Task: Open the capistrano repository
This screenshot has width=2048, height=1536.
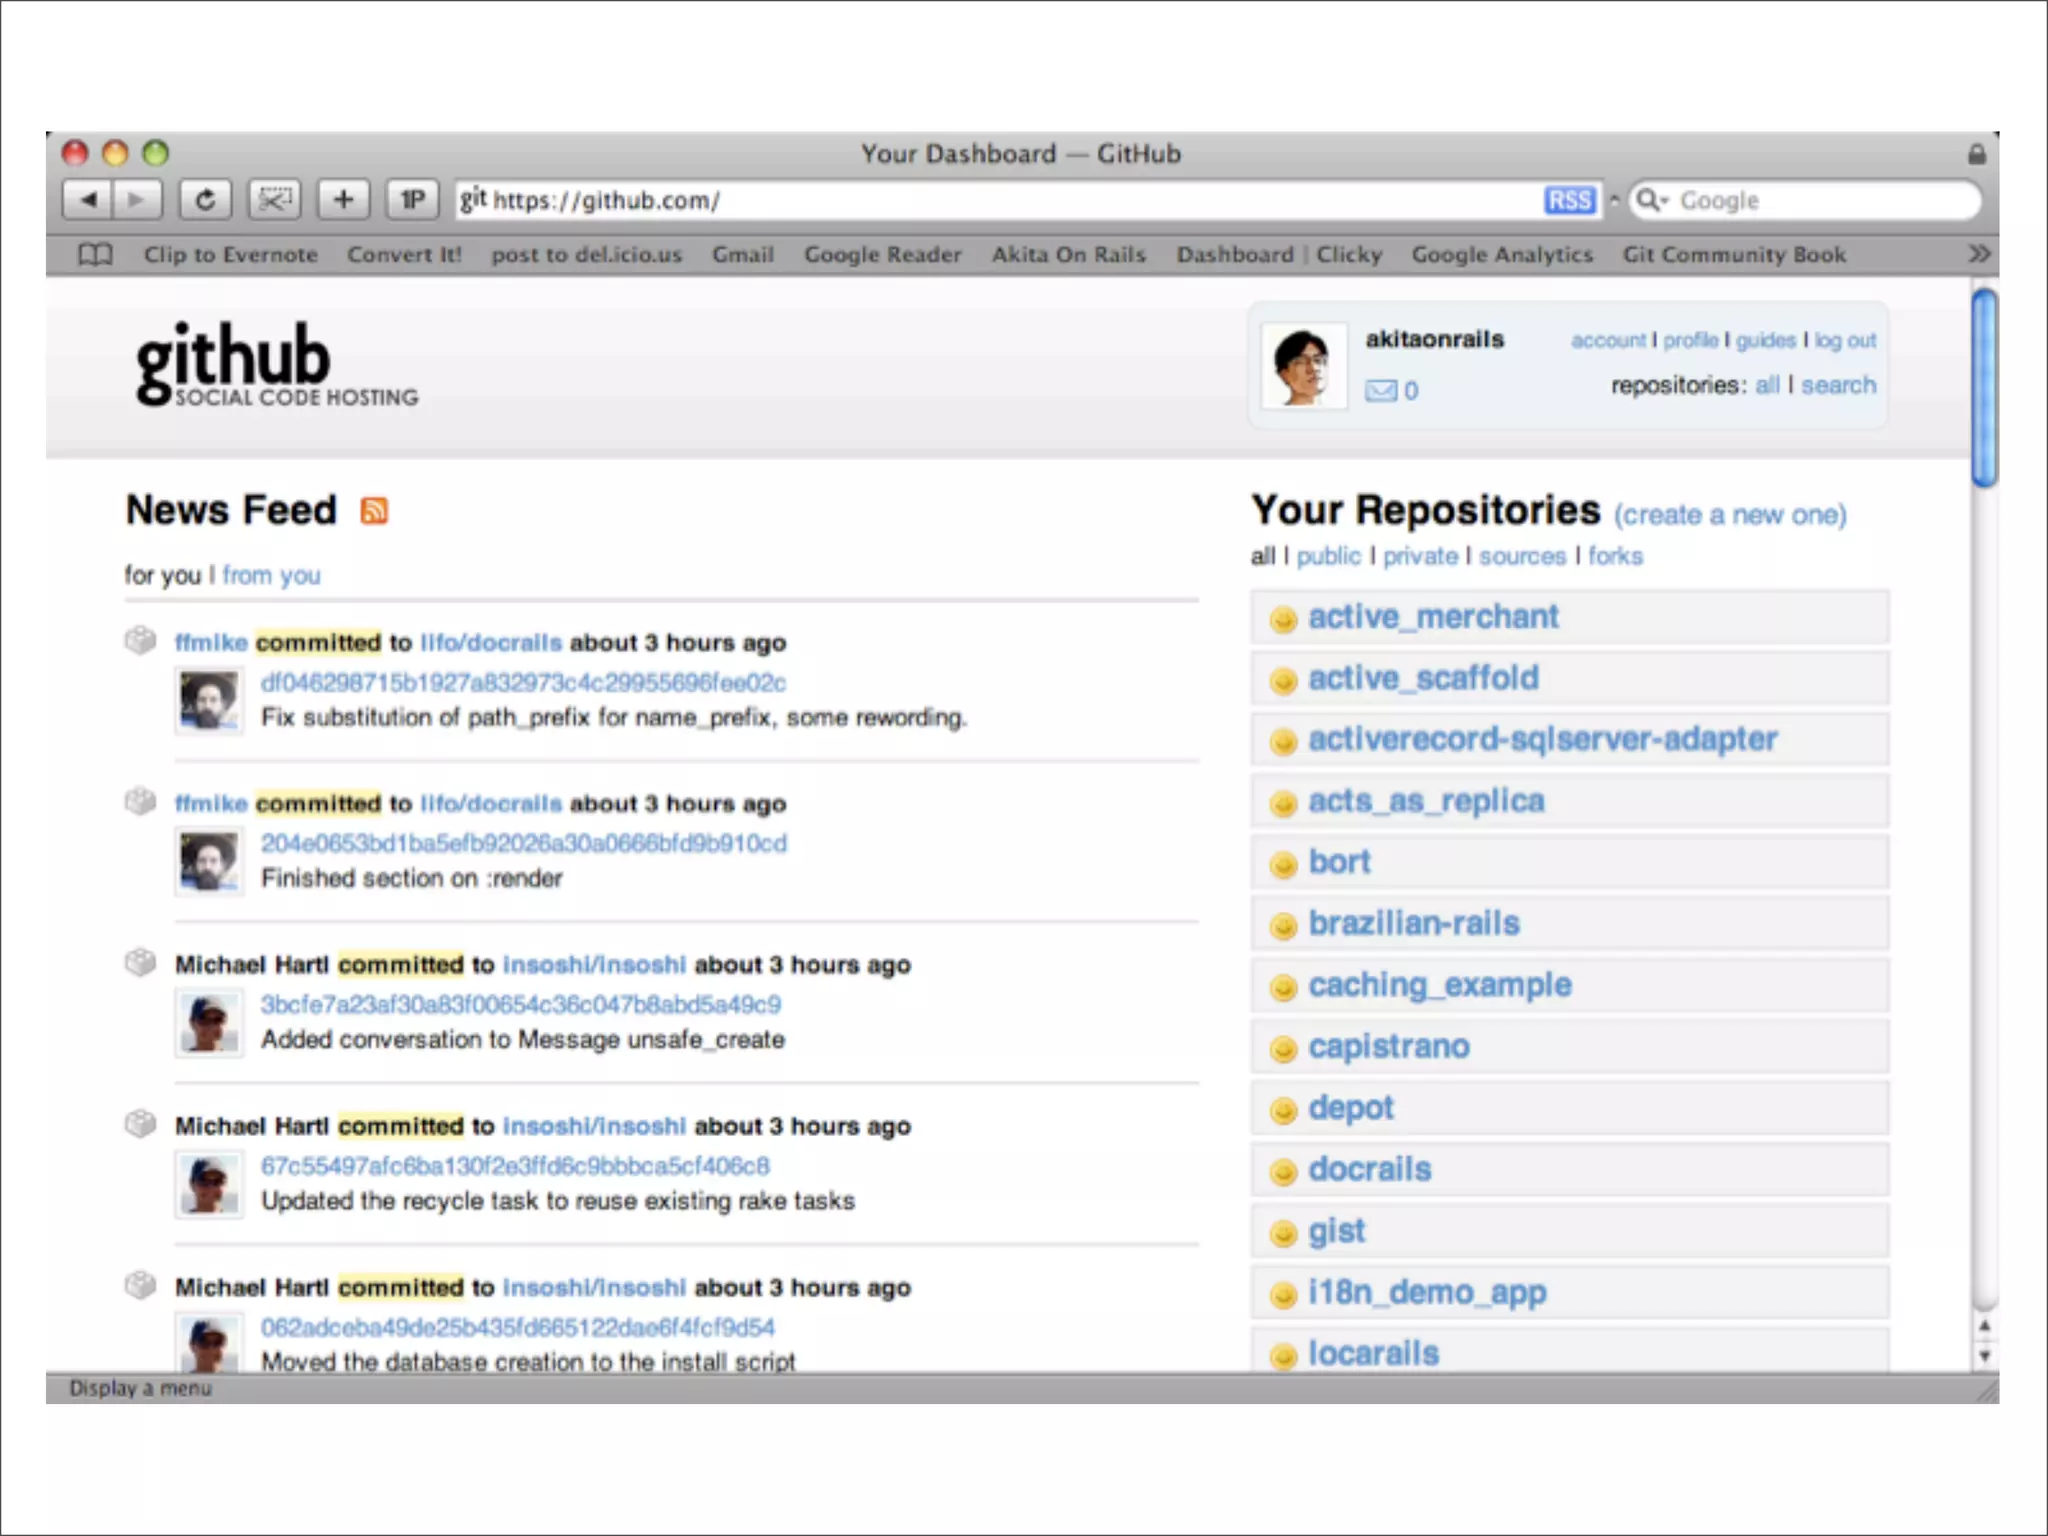Action: click(x=1389, y=1048)
